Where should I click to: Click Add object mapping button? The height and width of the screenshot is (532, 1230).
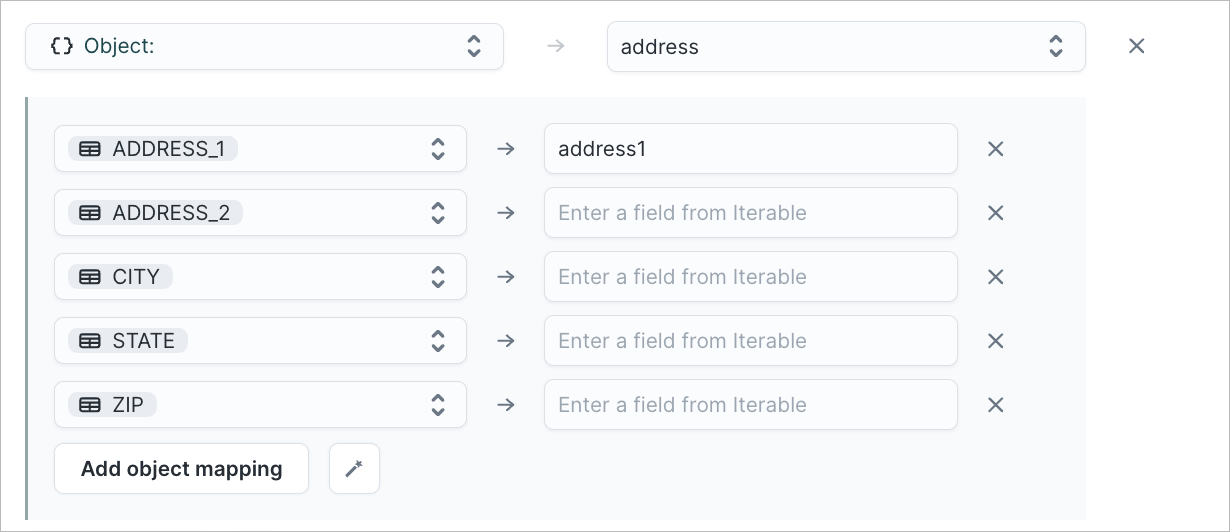click(x=181, y=468)
